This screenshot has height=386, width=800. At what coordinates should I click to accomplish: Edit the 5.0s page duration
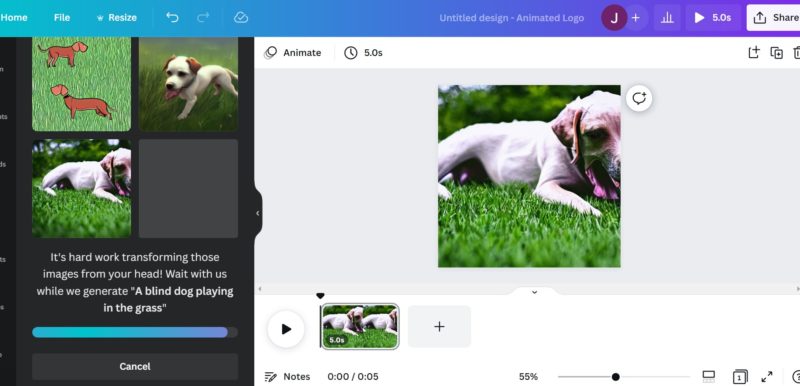point(363,53)
